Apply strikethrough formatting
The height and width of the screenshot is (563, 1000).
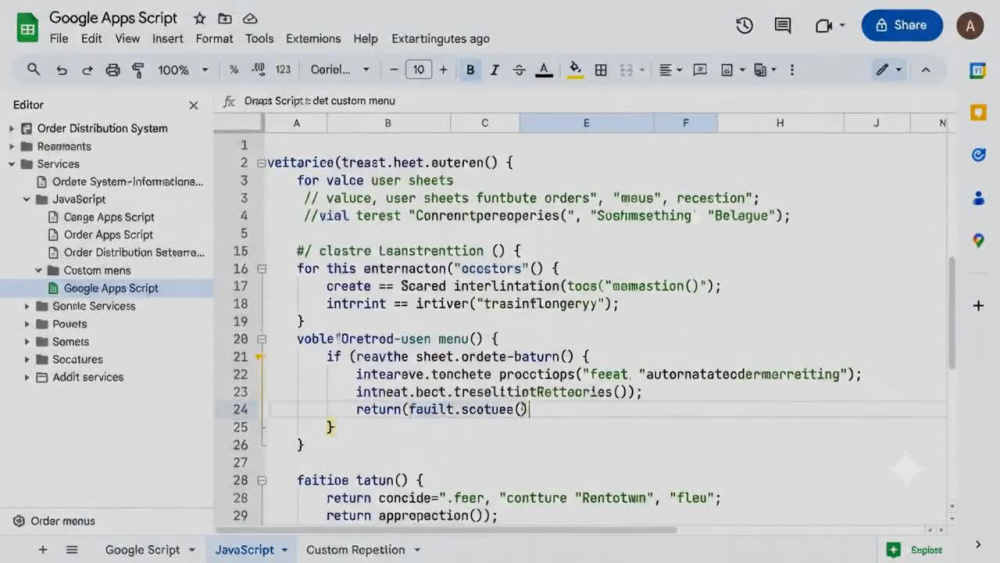click(x=518, y=70)
